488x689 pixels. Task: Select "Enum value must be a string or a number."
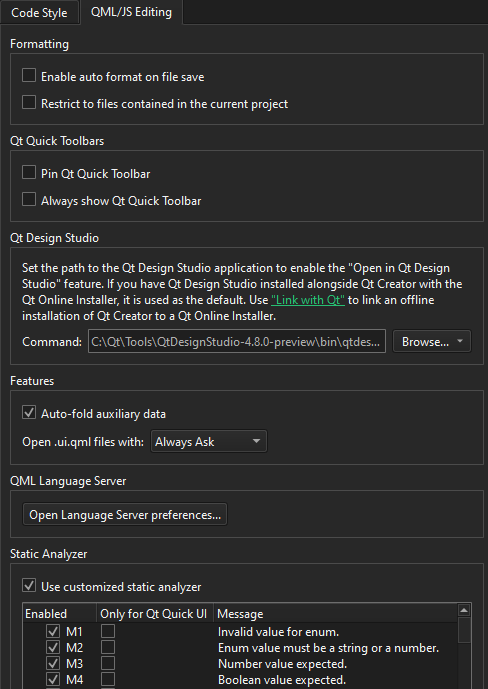pos(329,648)
